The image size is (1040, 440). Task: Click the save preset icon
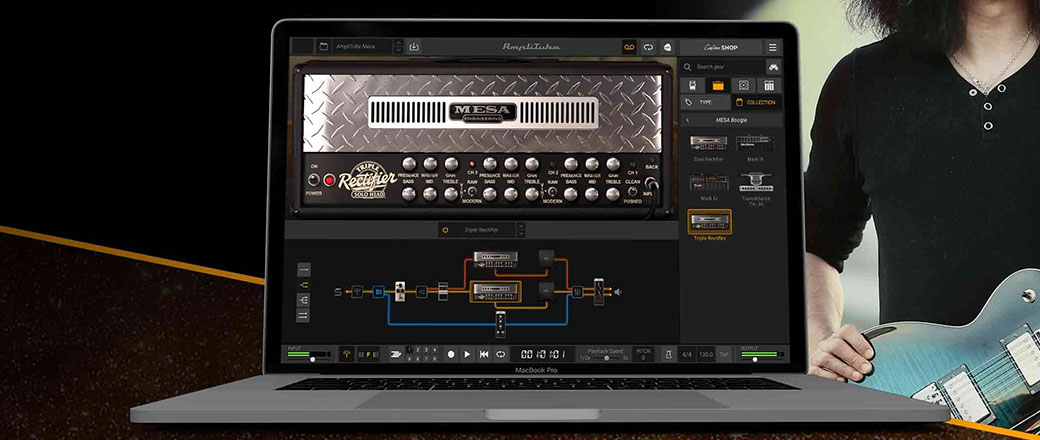coord(414,46)
